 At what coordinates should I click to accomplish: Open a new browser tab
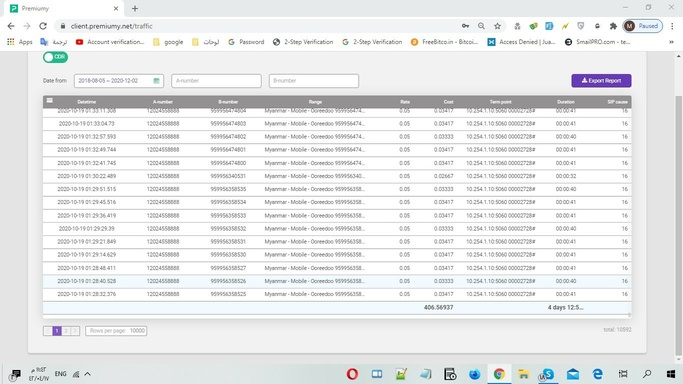135,8
